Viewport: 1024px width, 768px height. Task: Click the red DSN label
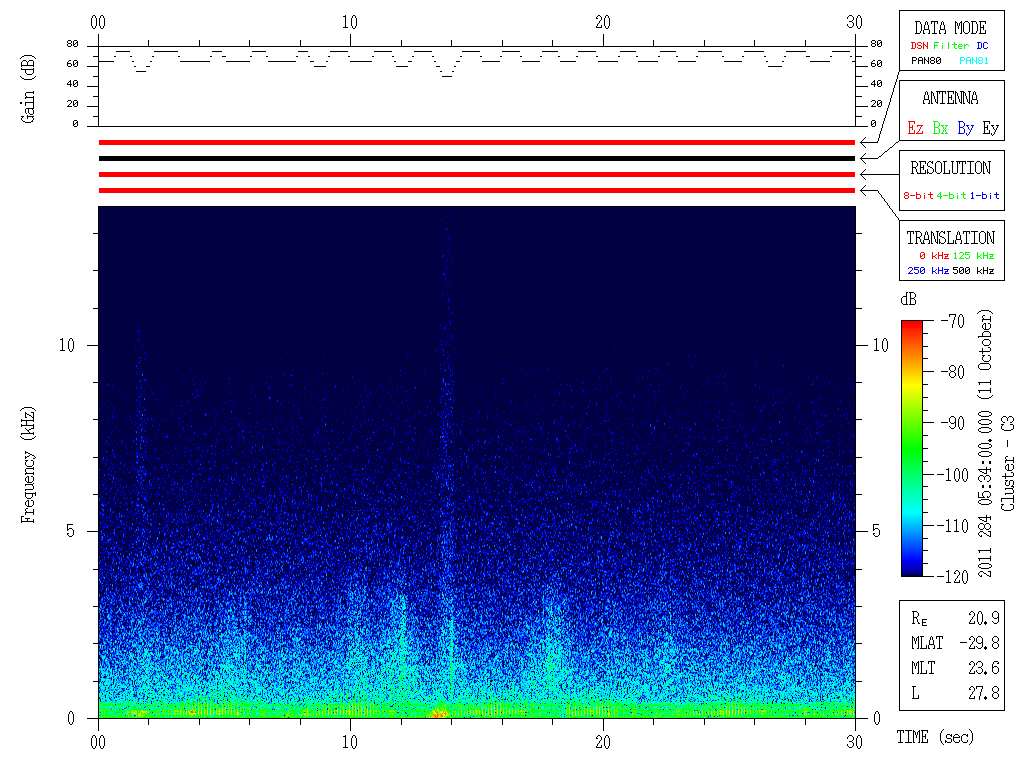point(919,46)
